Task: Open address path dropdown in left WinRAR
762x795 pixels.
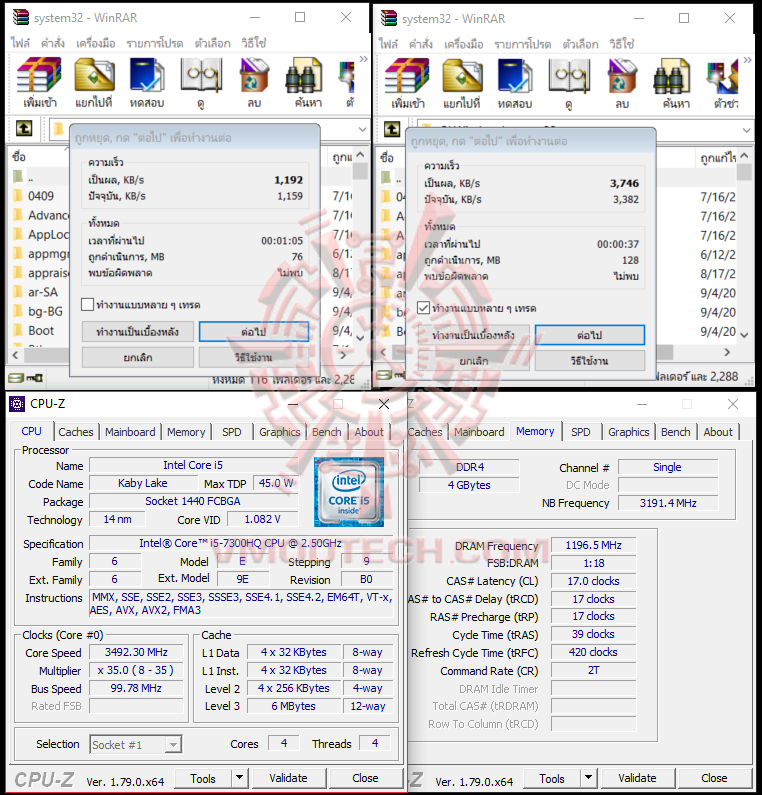Action: [x=362, y=129]
